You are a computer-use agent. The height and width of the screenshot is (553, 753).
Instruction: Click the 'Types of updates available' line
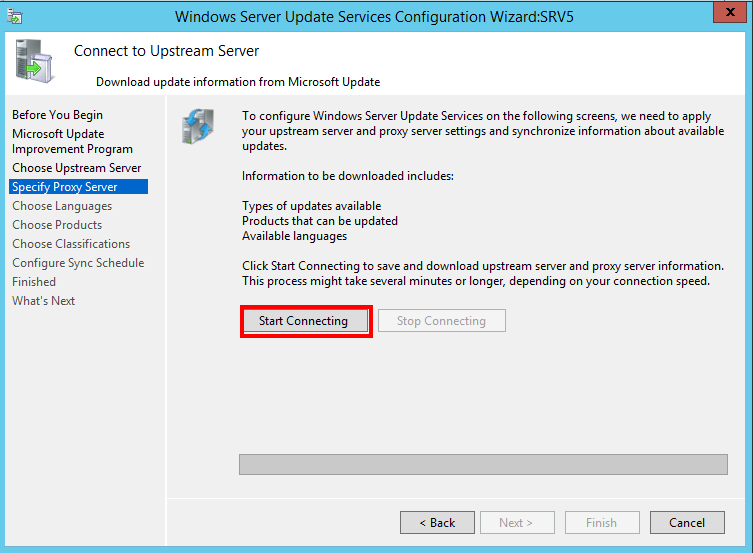coord(312,206)
